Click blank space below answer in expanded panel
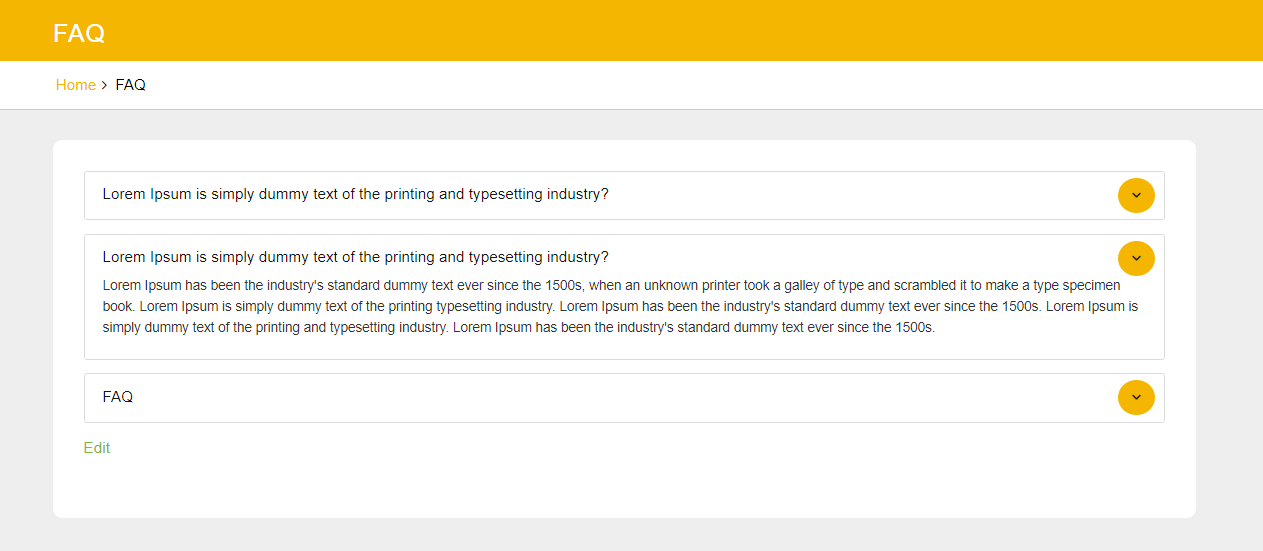The width and height of the screenshot is (1263, 551). [600, 347]
